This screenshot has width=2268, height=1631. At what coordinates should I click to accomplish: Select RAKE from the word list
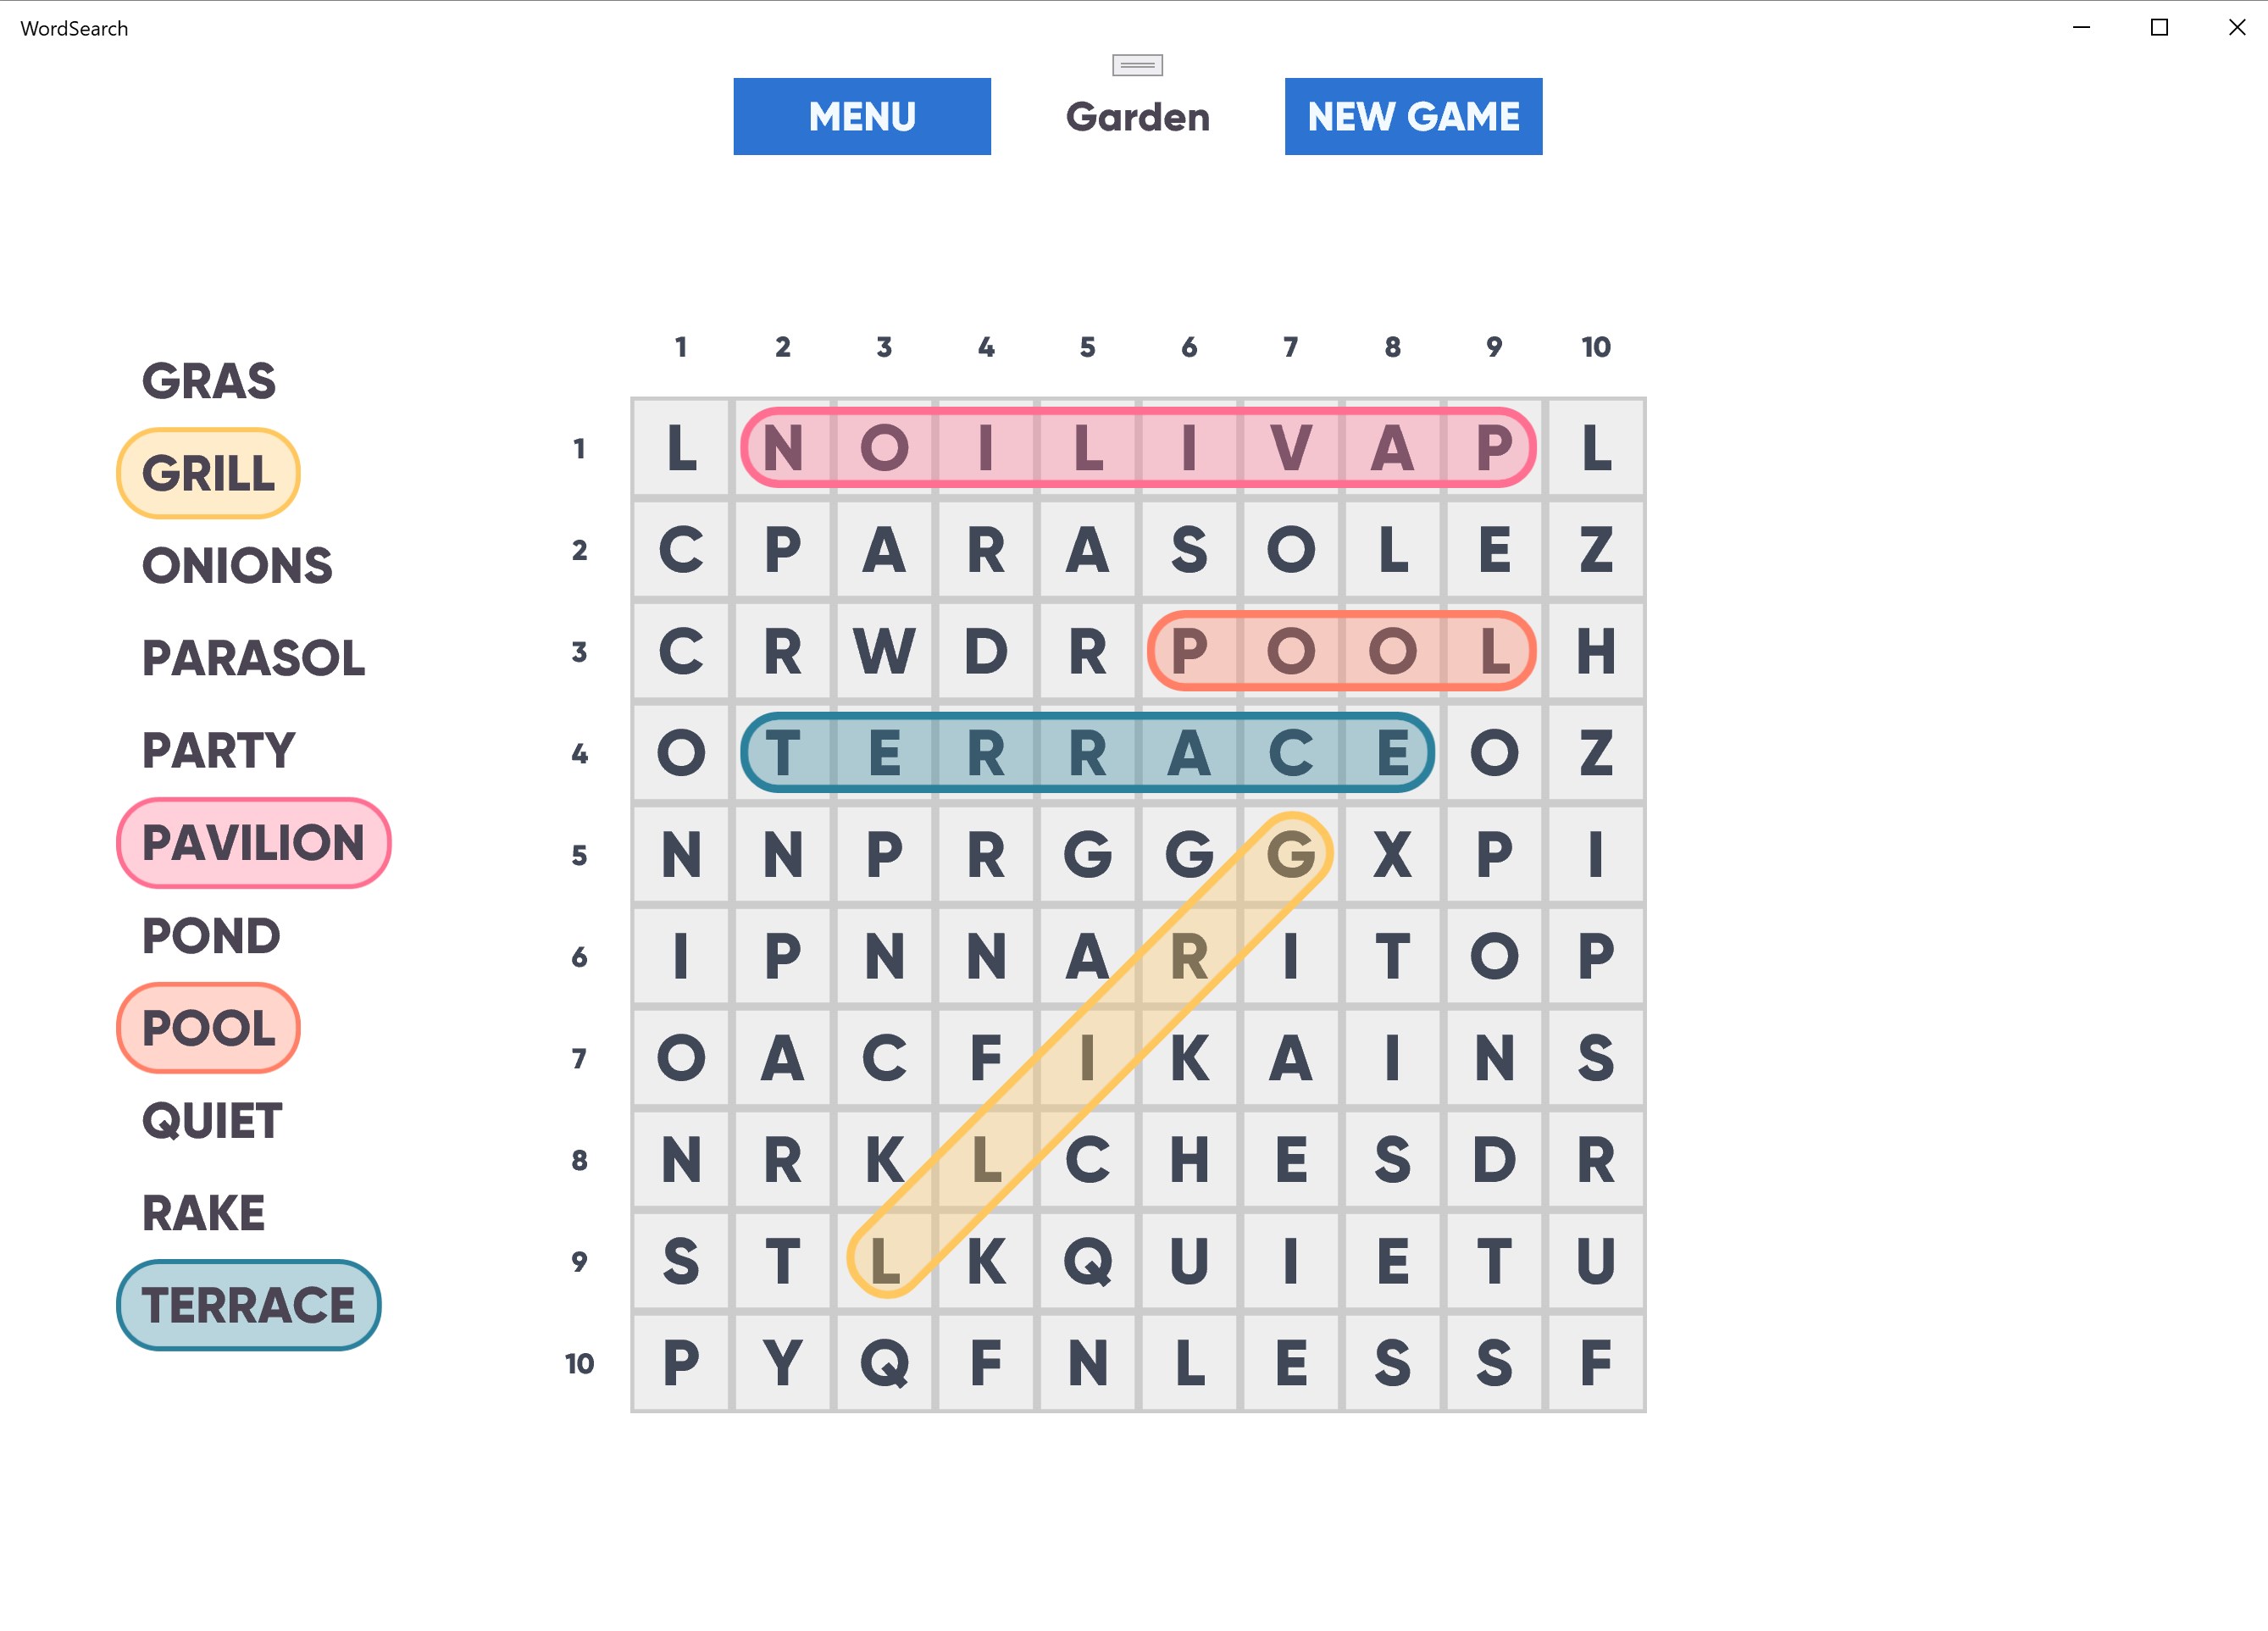[203, 1213]
